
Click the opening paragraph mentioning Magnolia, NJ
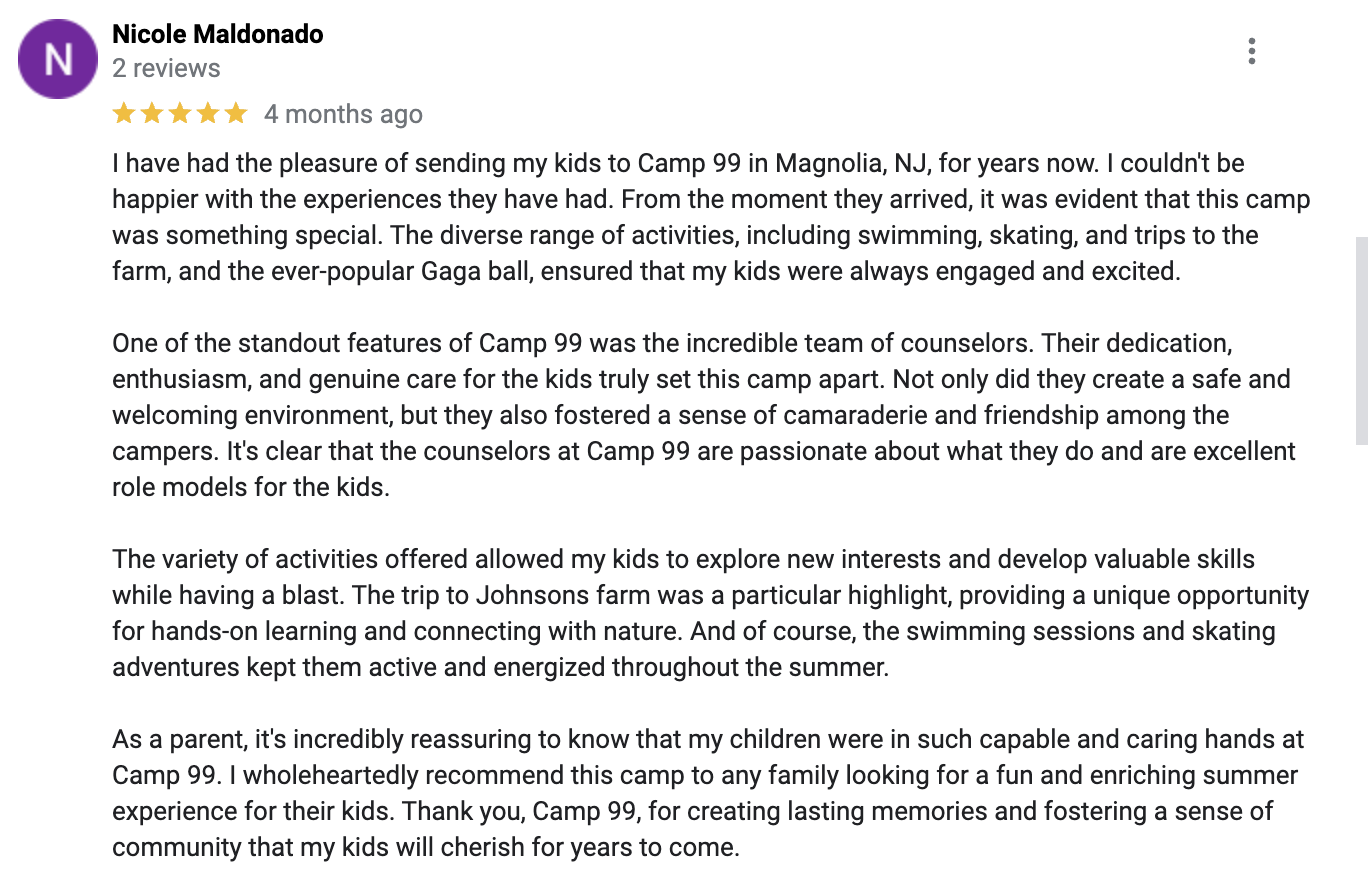[x=711, y=217]
